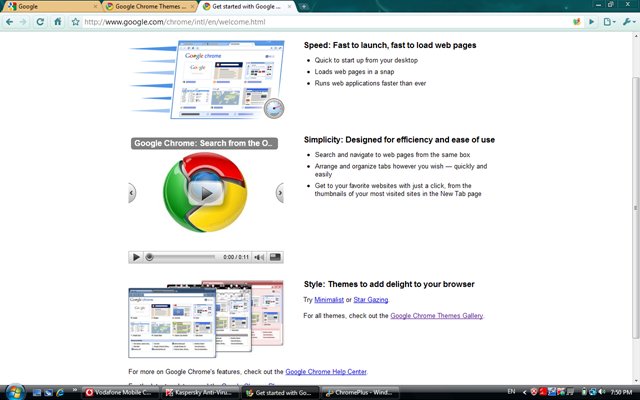Open the wrench tools menu
The image size is (640, 400).
coord(629,22)
